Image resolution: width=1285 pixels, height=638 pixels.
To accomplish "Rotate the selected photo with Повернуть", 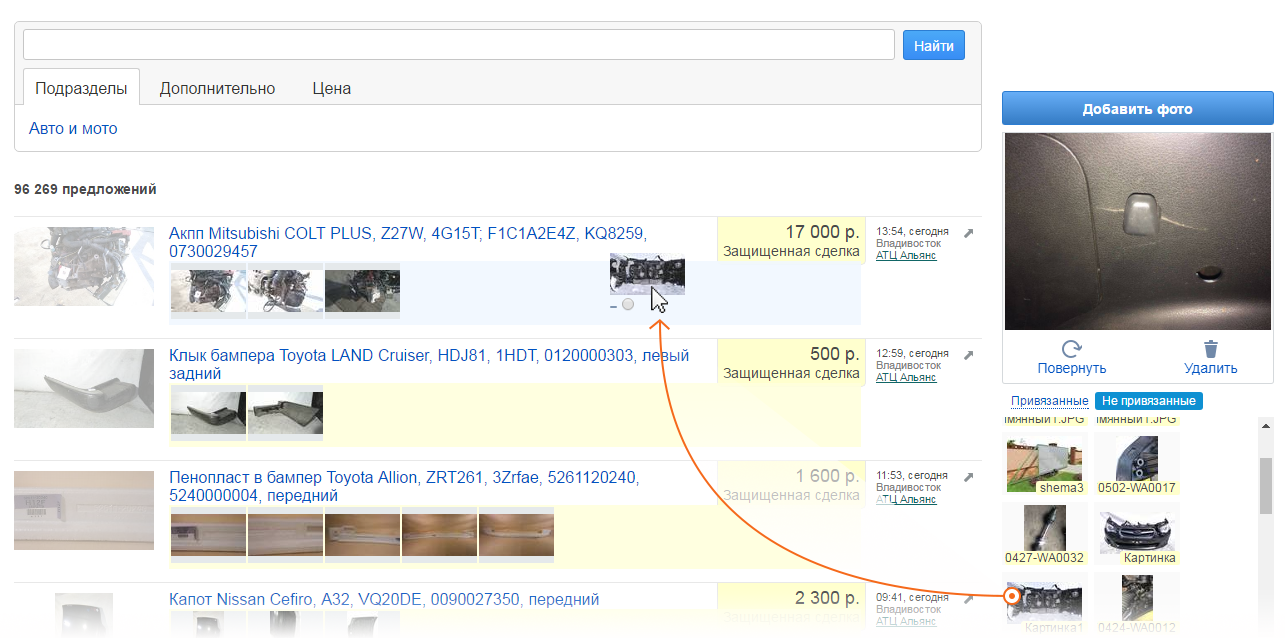I will coord(1072,358).
